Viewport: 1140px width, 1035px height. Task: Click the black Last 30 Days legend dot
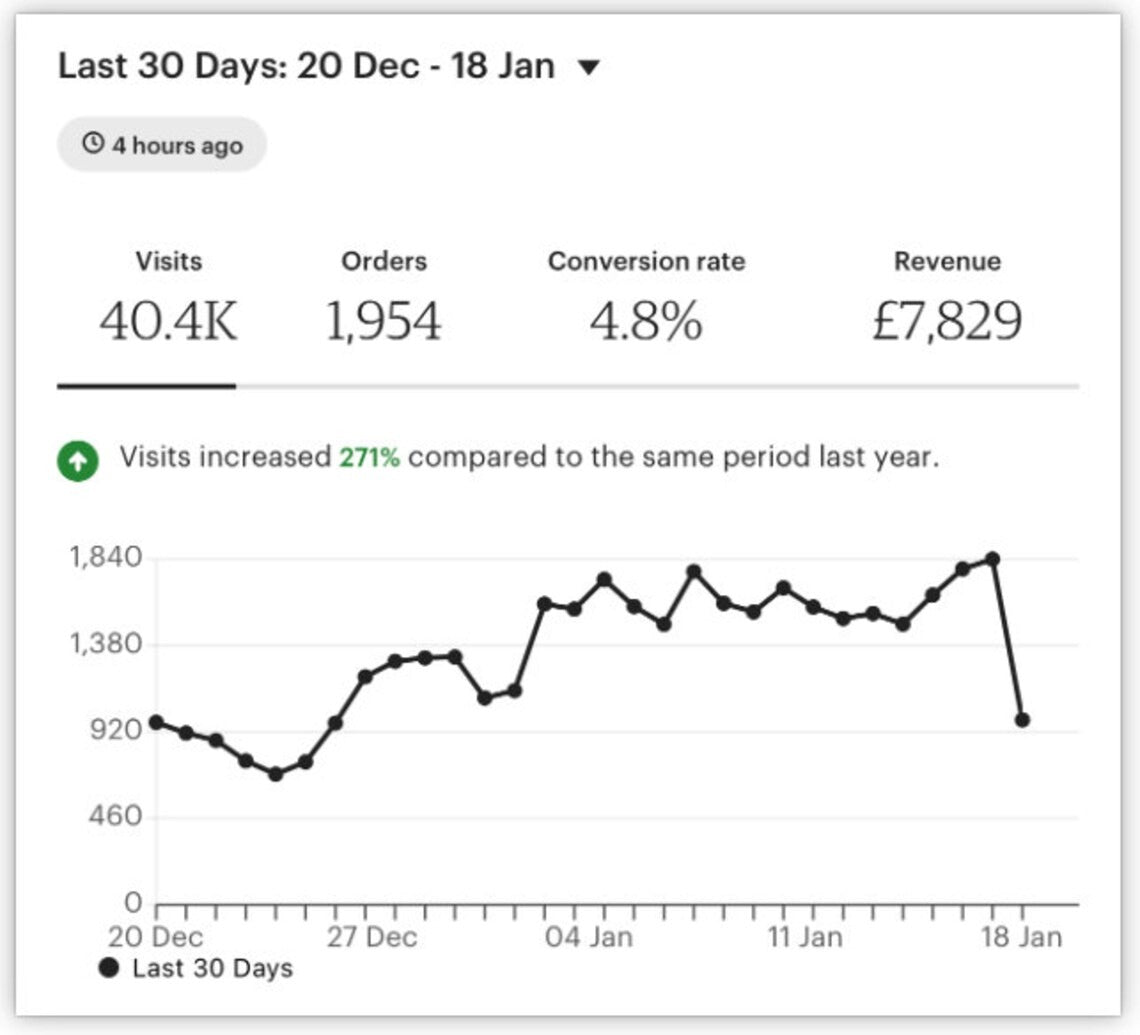[109, 968]
